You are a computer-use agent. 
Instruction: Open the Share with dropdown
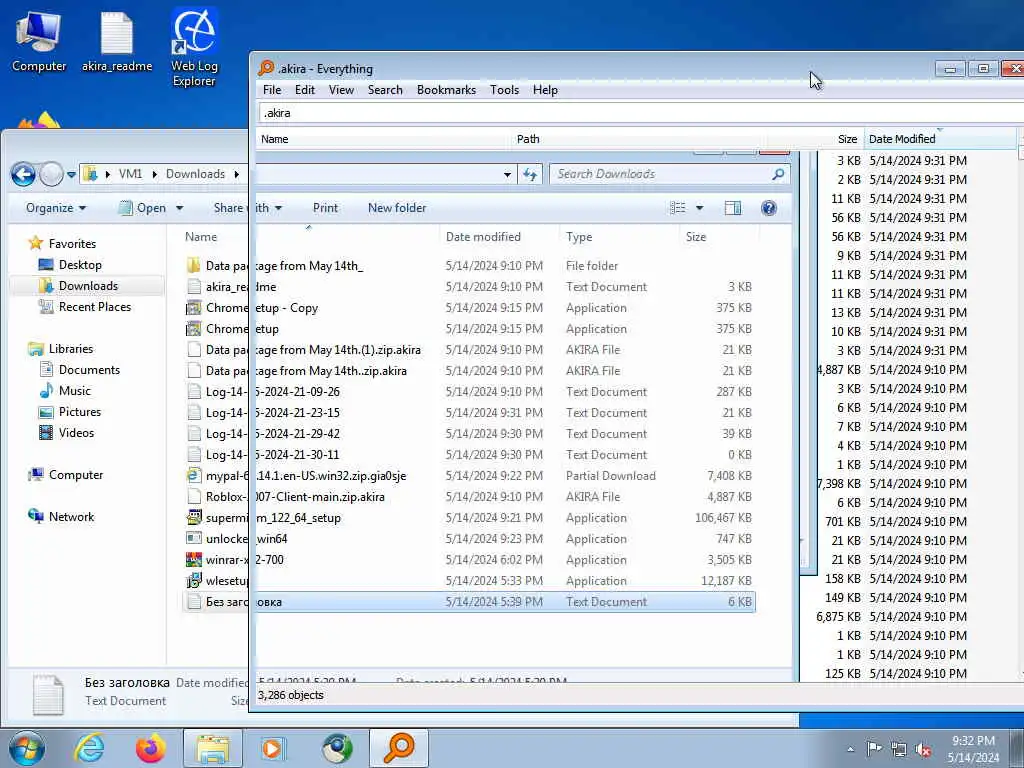[x=248, y=208]
